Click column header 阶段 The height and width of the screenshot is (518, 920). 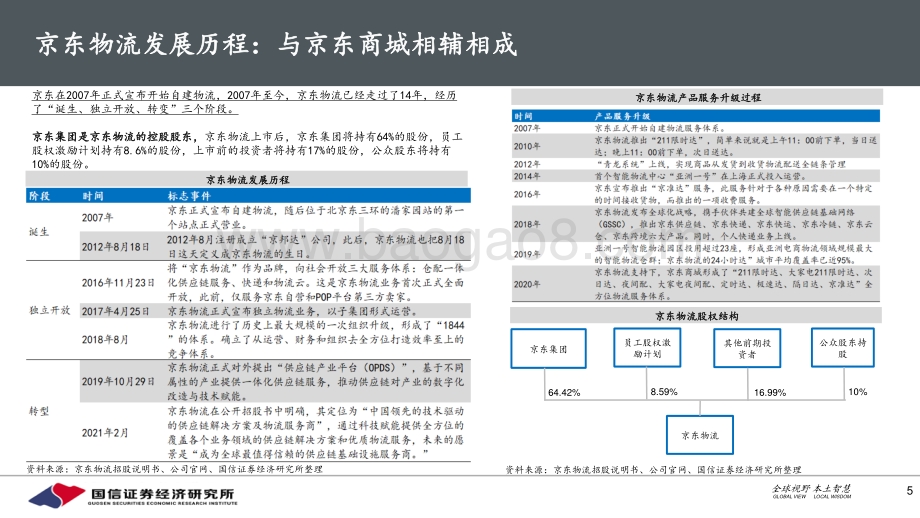pyautogui.click(x=39, y=196)
